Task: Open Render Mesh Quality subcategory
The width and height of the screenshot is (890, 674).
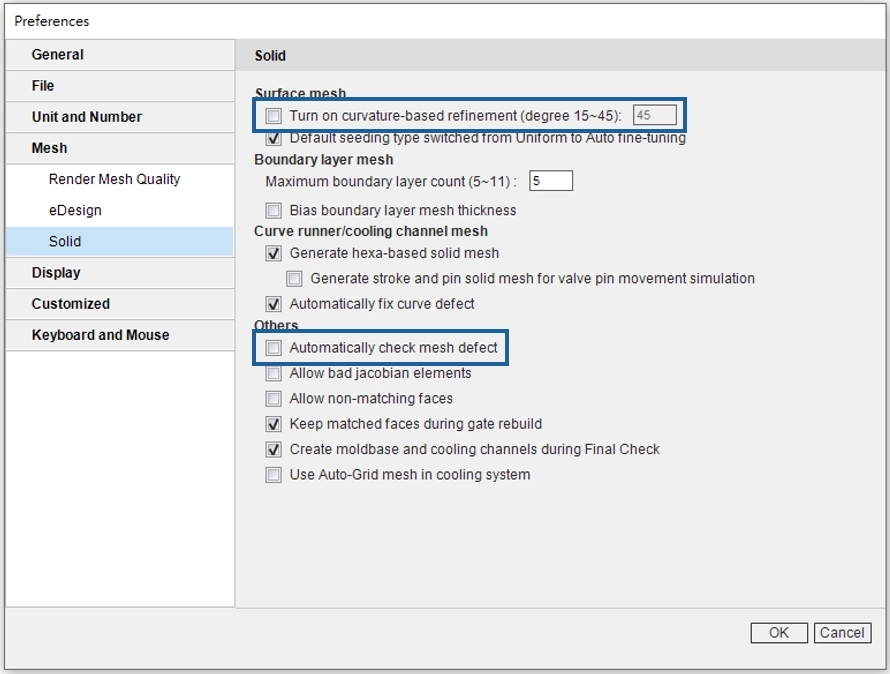Action: coord(114,179)
